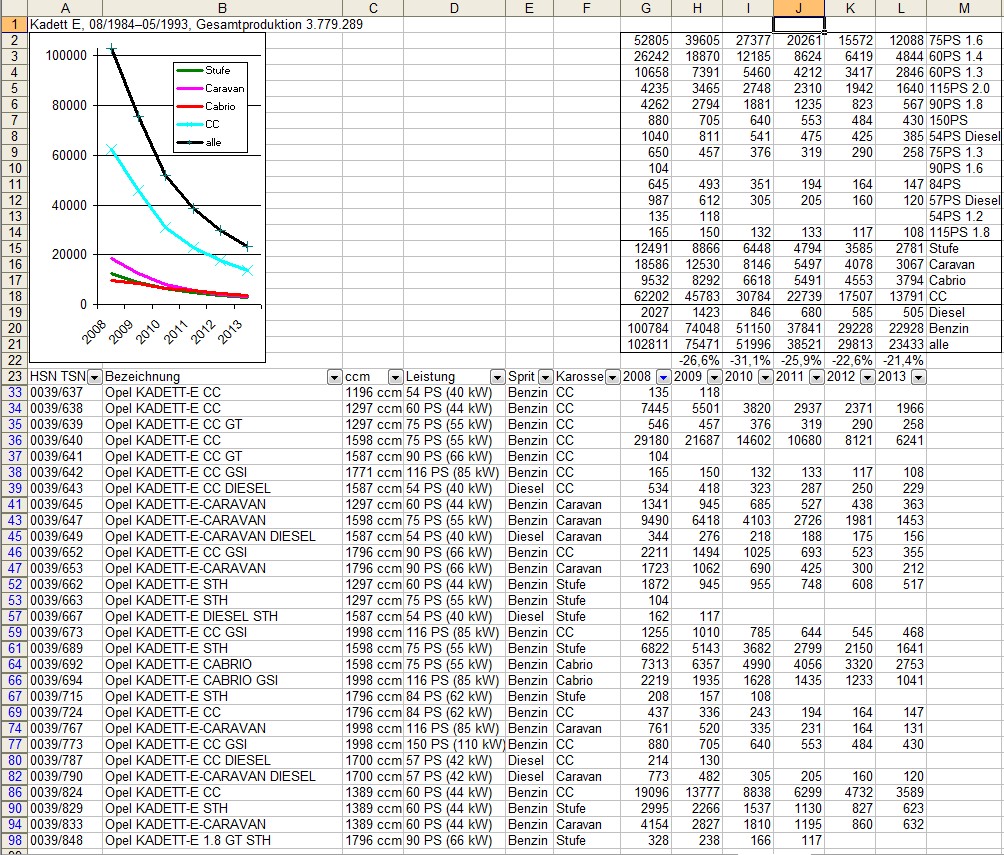Select the 150PS label cell
The width and height of the screenshot is (1004, 855).
pos(950,120)
